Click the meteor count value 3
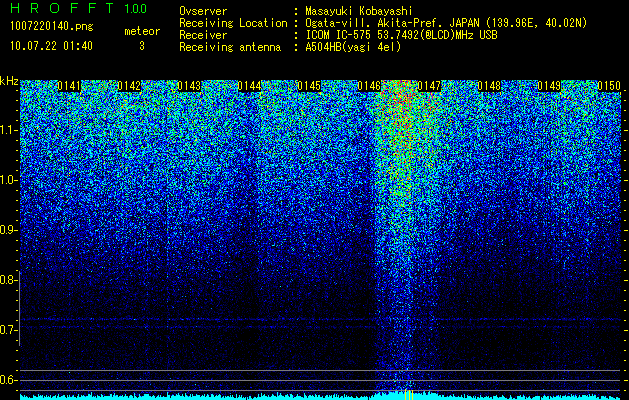 142,46
